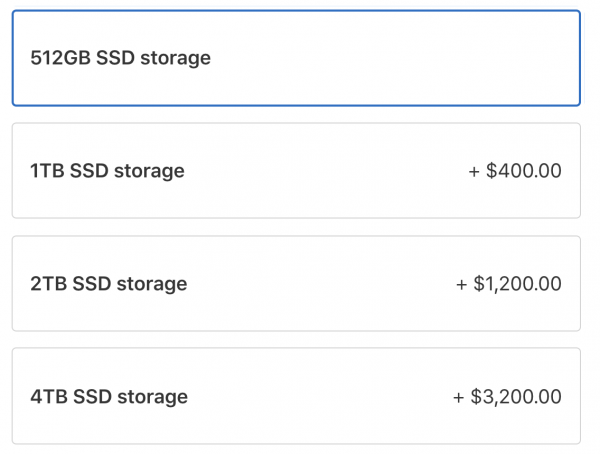This screenshot has width=600, height=454.
Task: Choose the 1TB SSD storage option
Action: click(296, 170)
